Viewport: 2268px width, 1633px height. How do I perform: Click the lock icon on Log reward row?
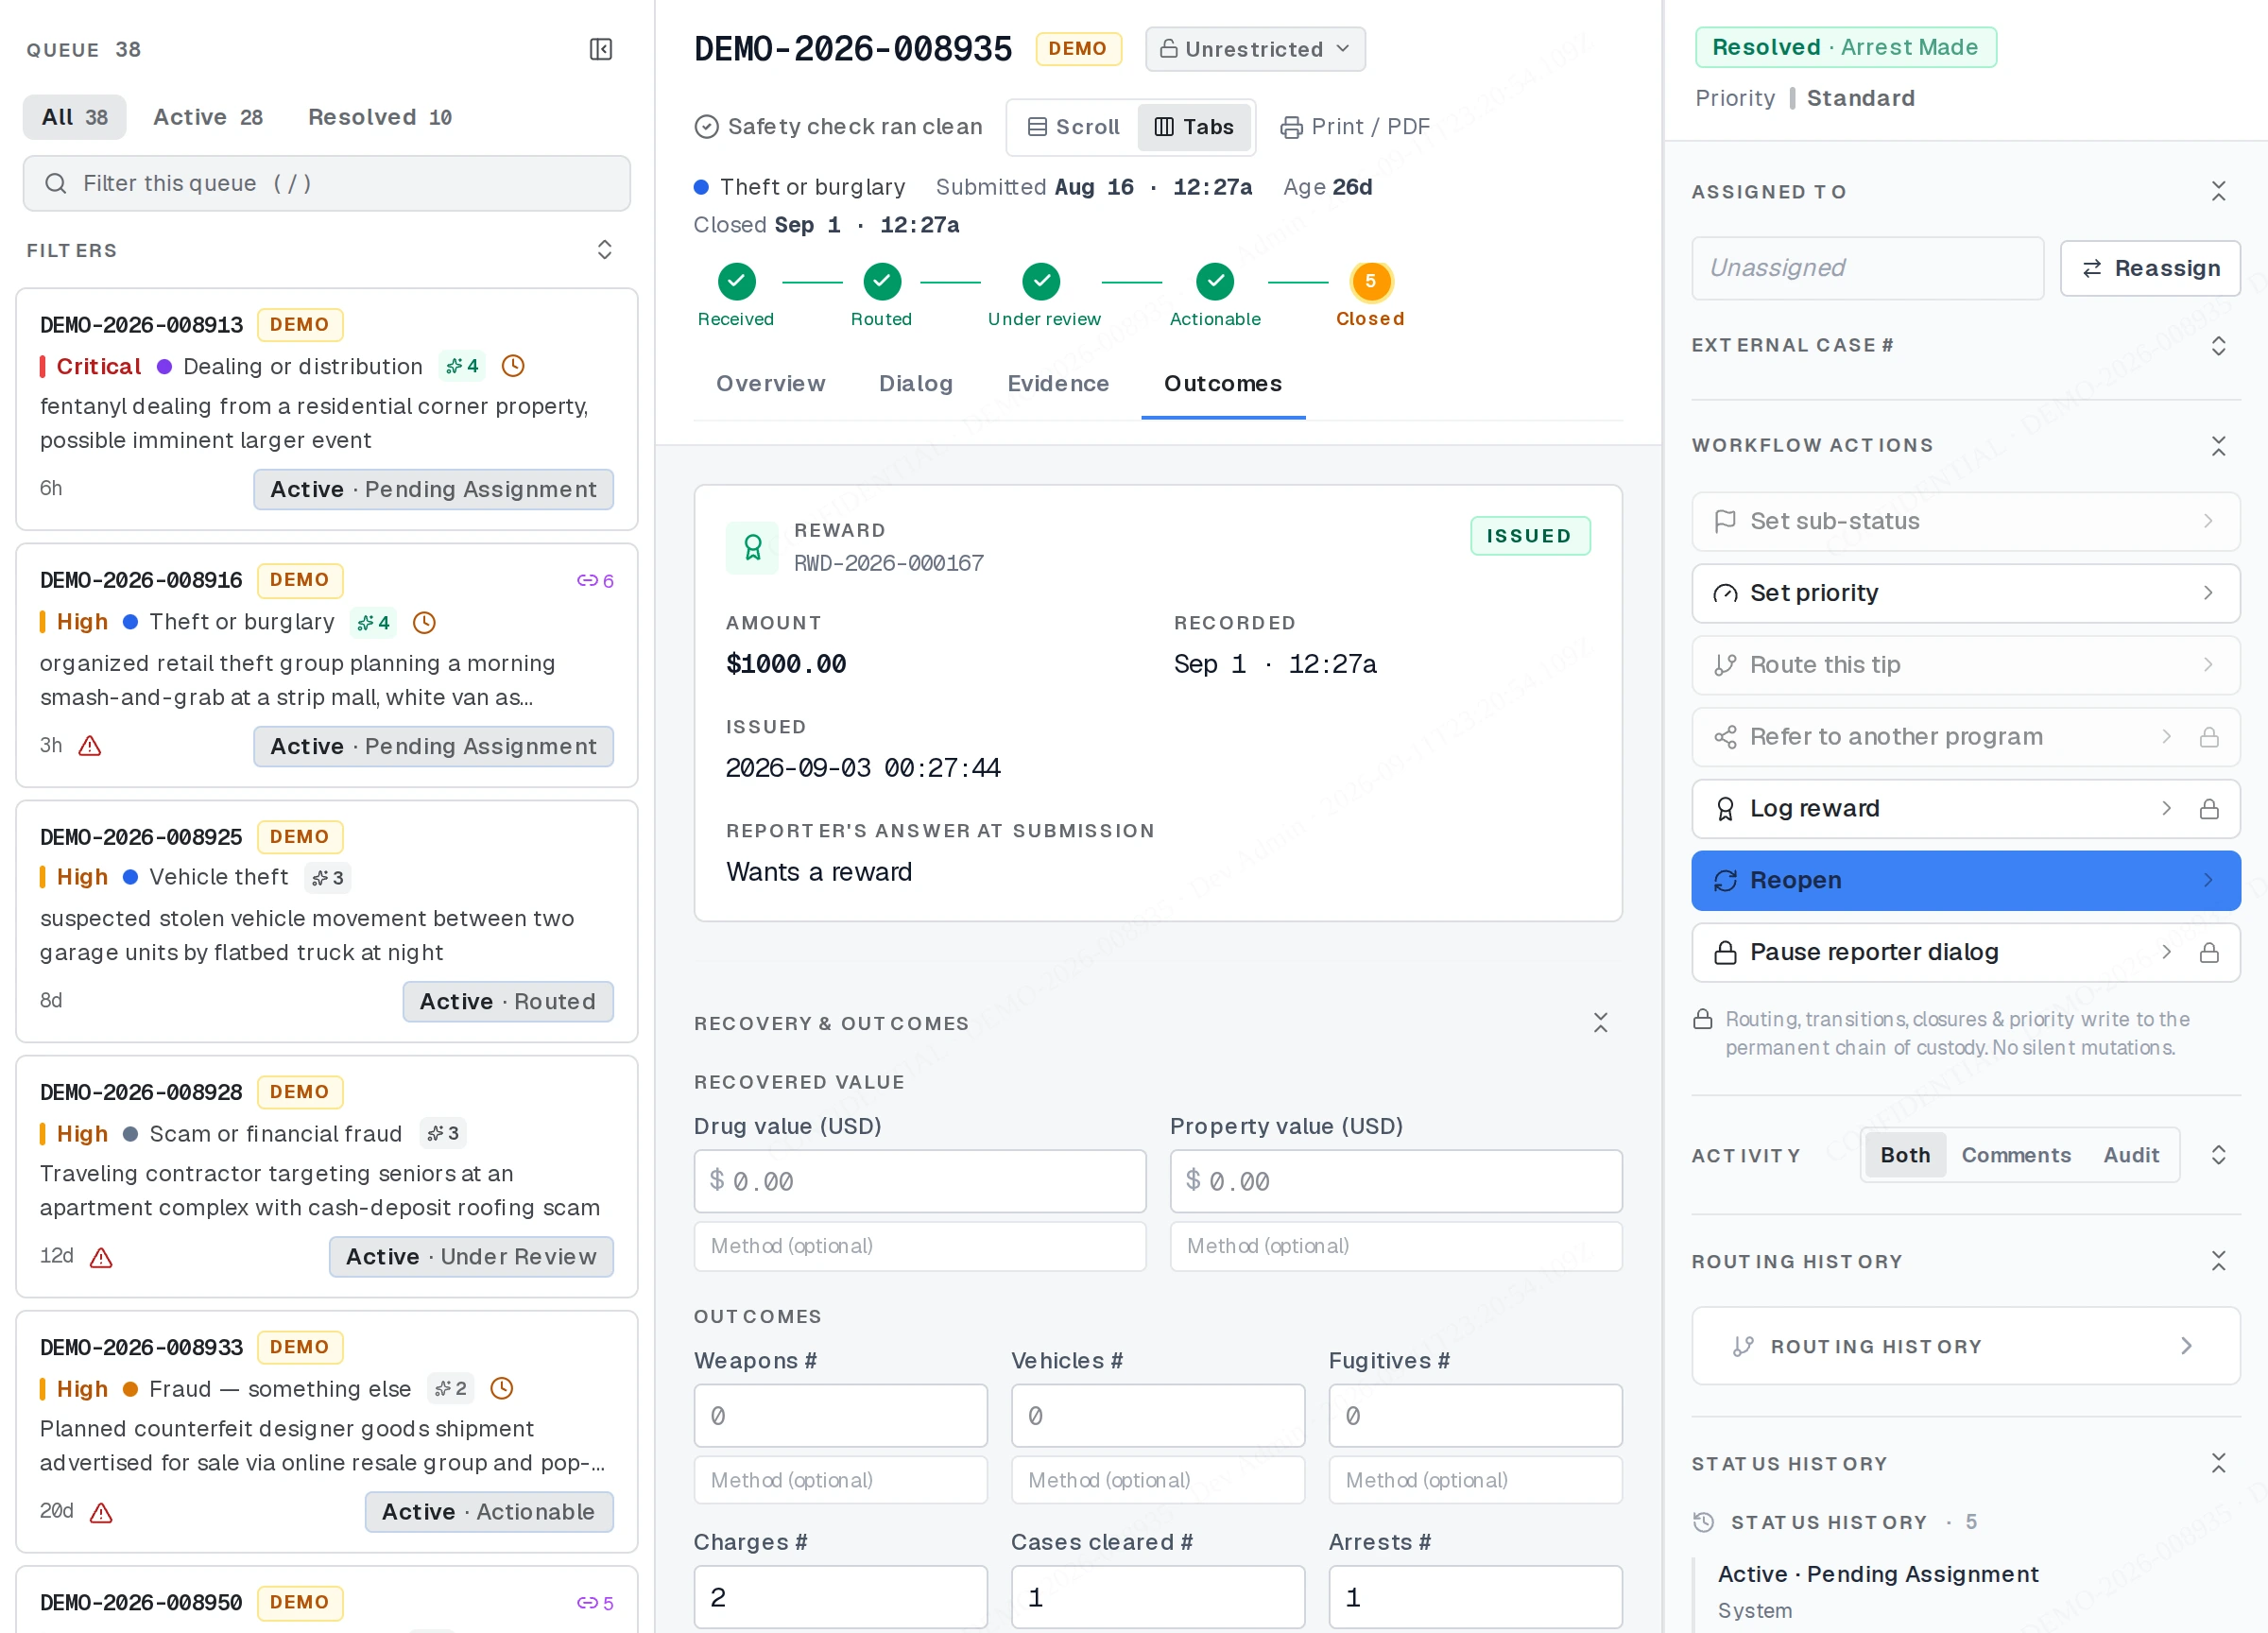[x=2209, y=809]
